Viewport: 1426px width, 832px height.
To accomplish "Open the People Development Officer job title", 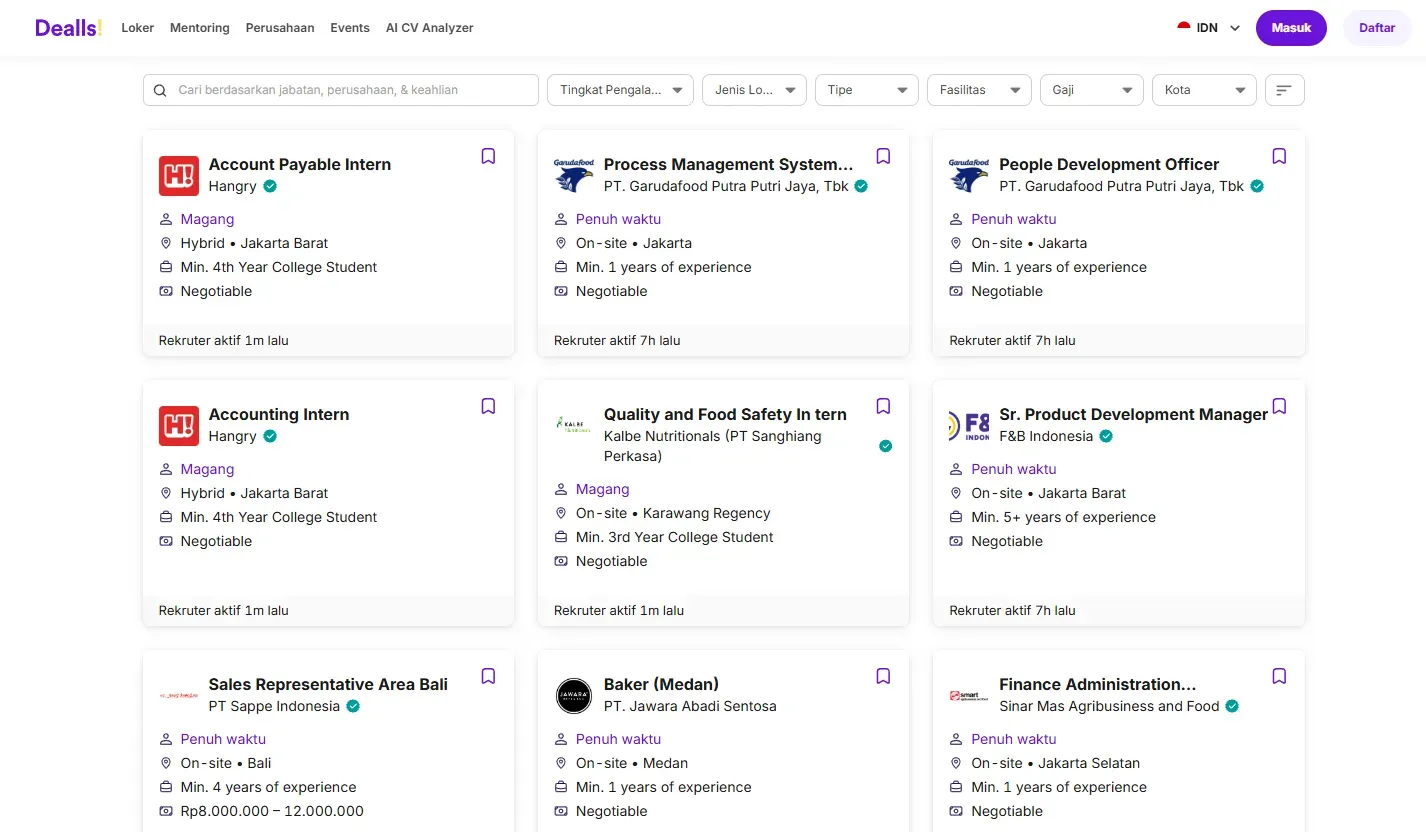I will (1109, 164).
